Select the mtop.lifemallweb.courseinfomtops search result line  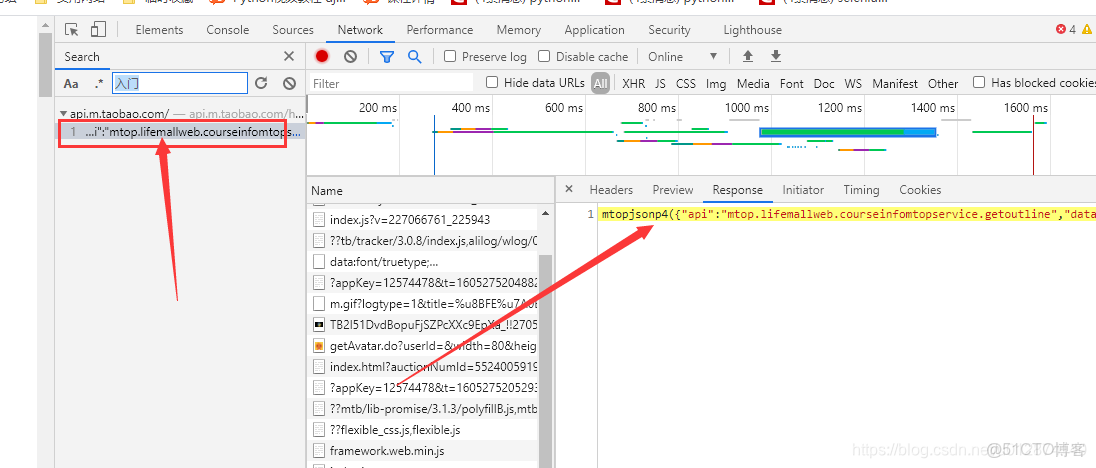click(180, 131)
